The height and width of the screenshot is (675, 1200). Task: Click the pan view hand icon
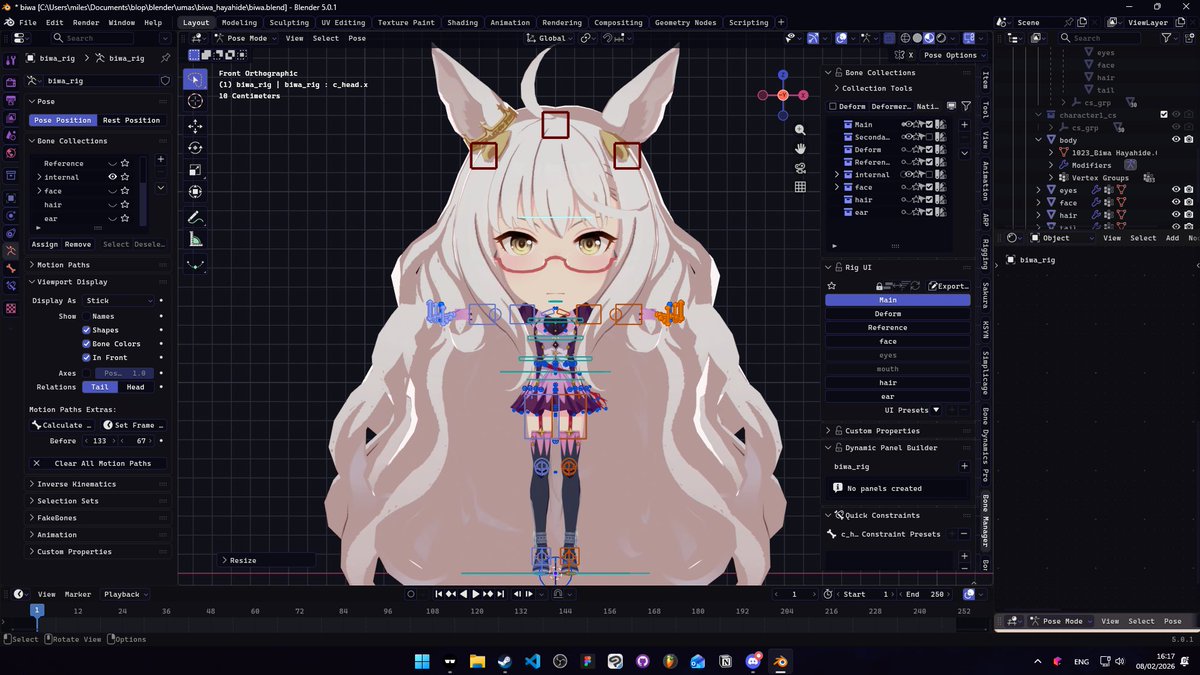tap(800, 149)
